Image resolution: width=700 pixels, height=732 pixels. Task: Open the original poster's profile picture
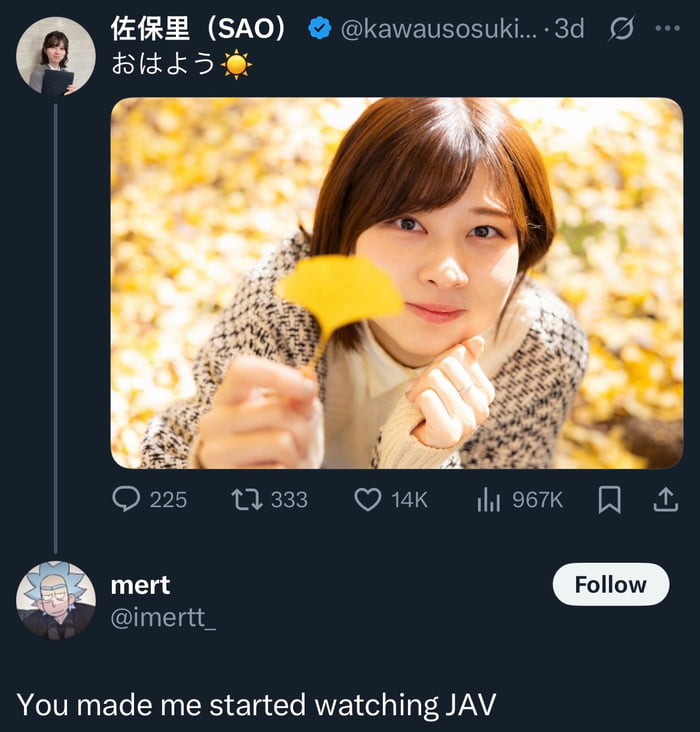point(56,56)
